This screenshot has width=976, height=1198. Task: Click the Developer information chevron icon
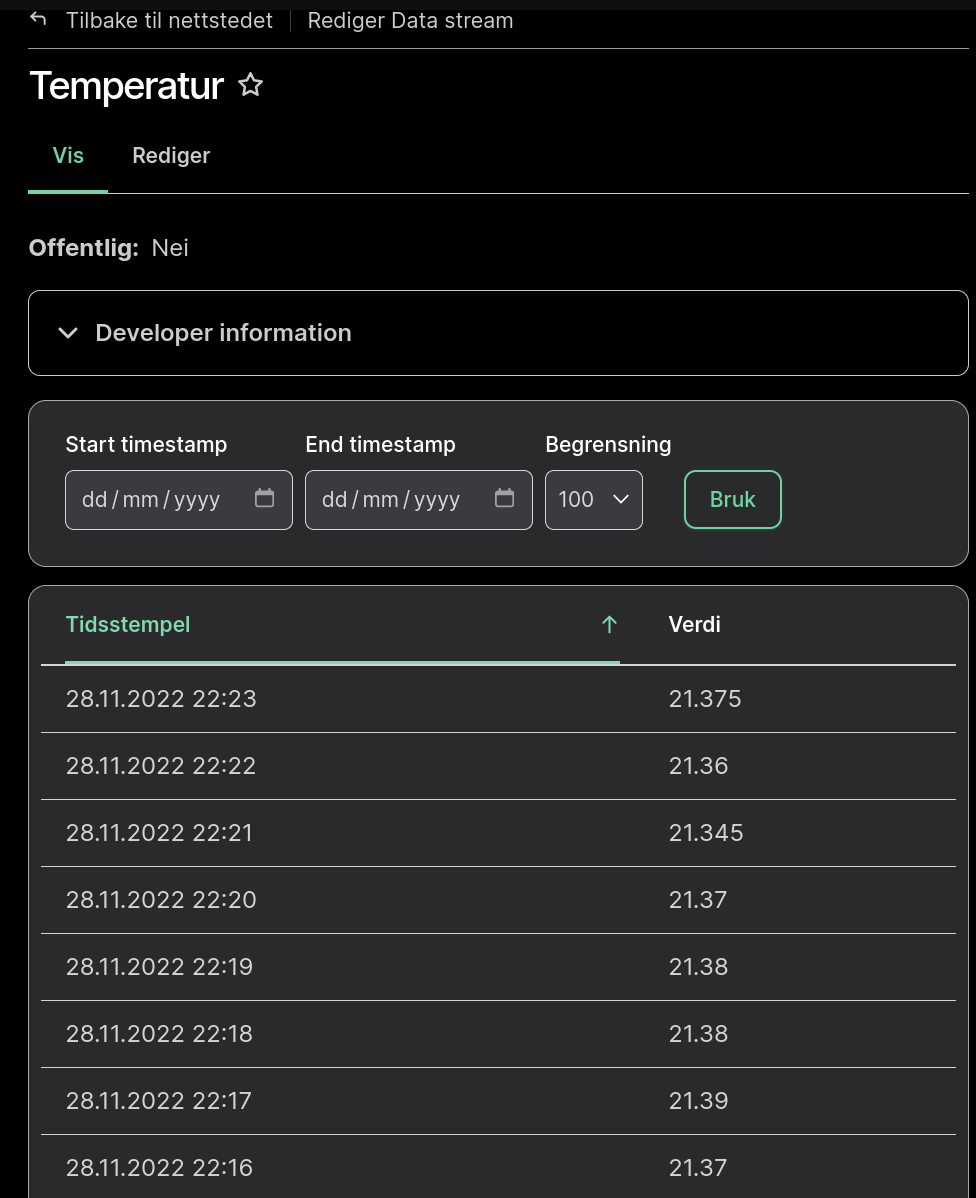pyautogui.click(x=68, y=333)
